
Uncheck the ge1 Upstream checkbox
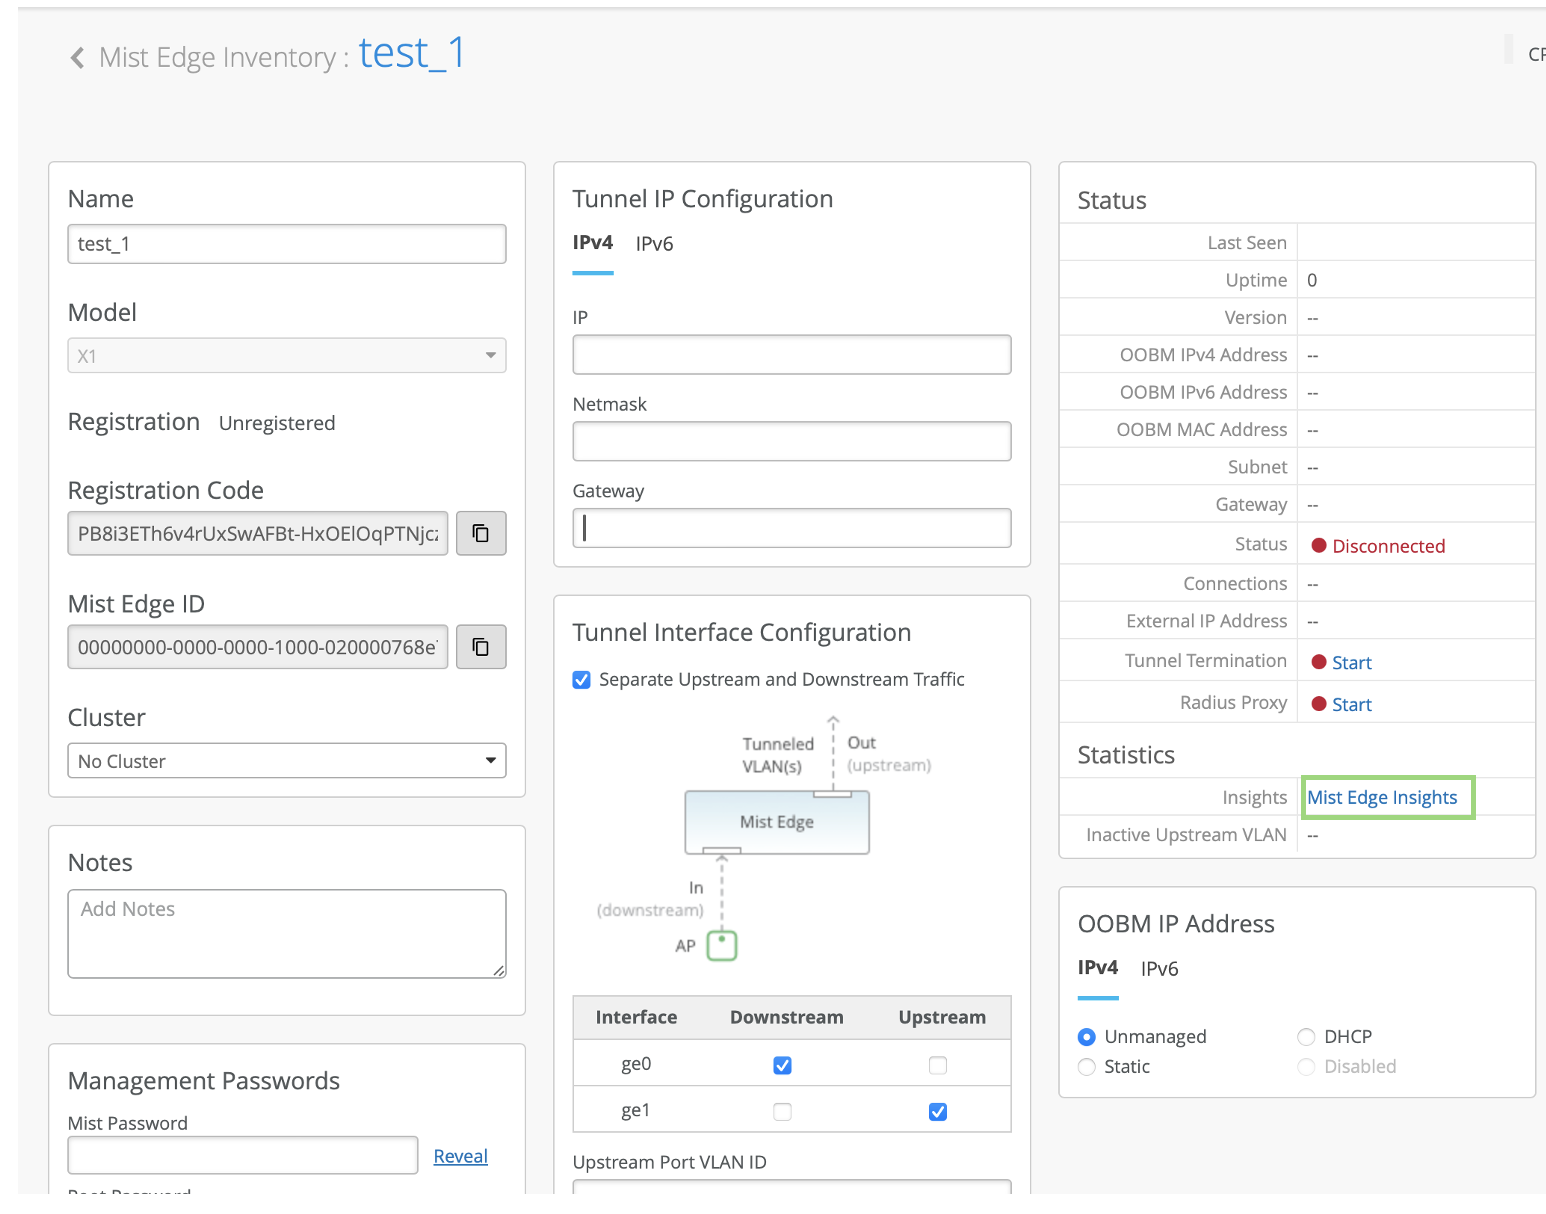coord(937,1111)
